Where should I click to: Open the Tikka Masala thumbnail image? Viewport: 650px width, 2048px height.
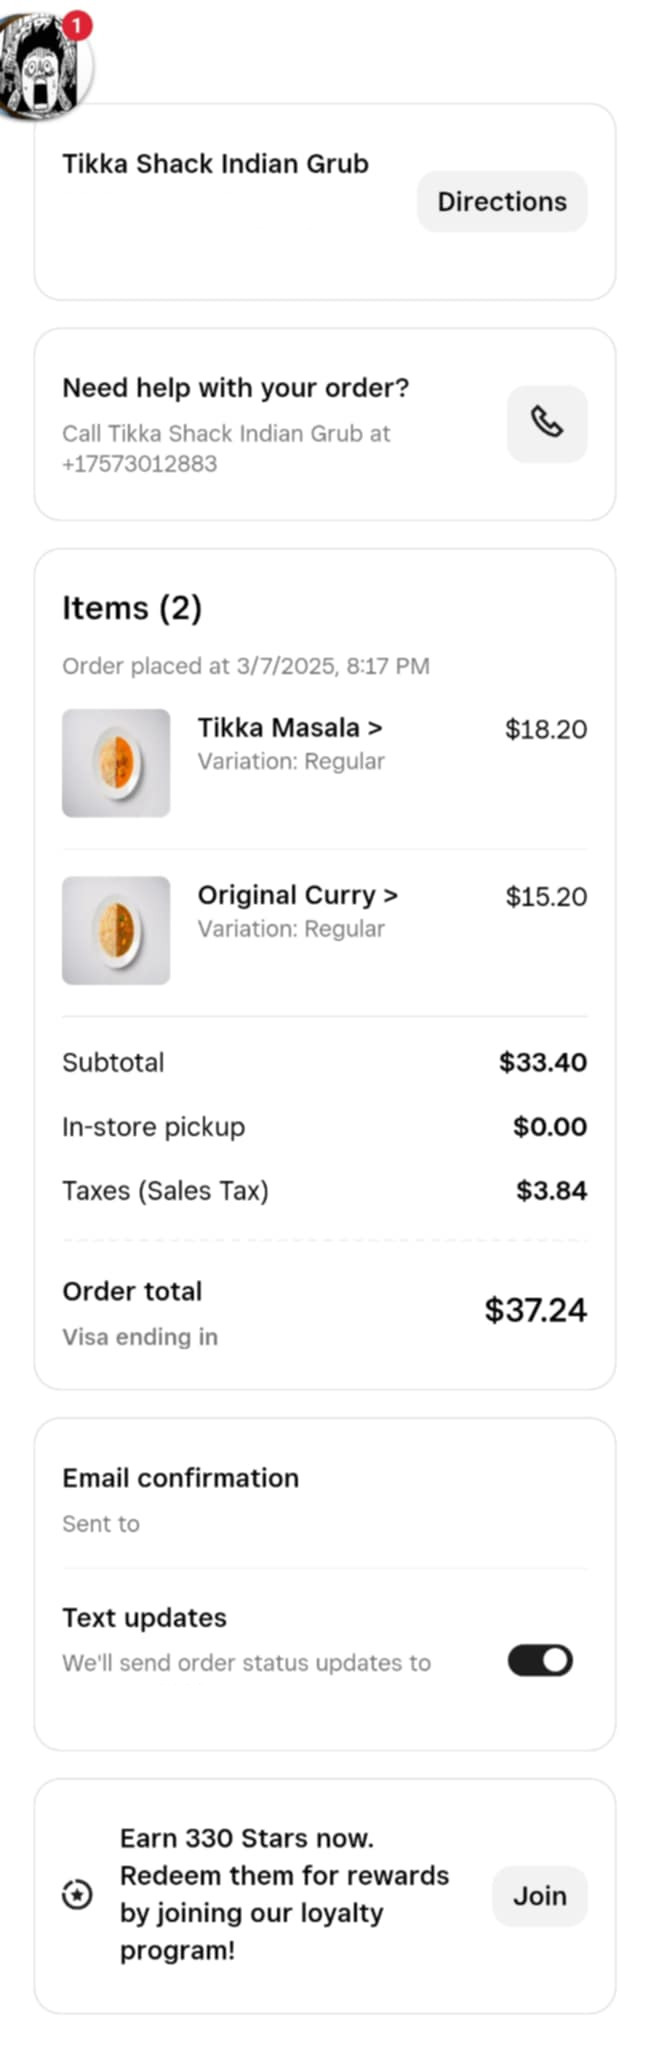pos(116,763)
